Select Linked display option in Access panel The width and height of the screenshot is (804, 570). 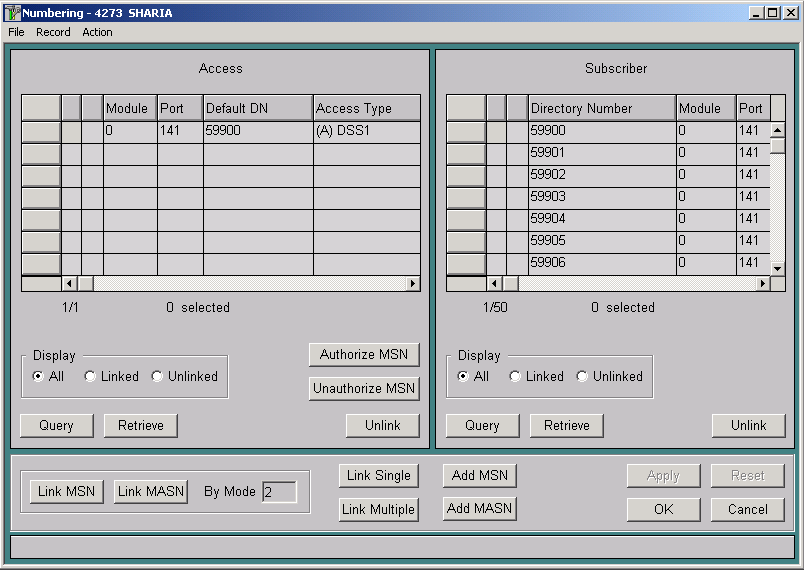point(90,377)
